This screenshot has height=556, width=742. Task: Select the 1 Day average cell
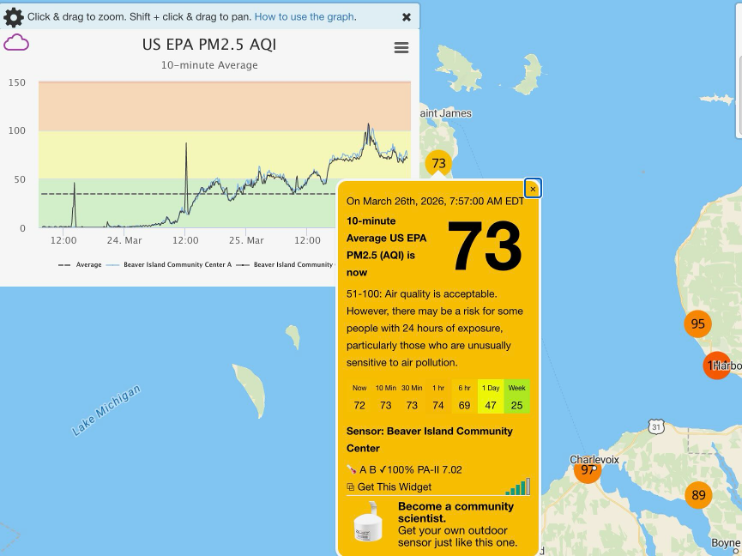coord(490,397)
